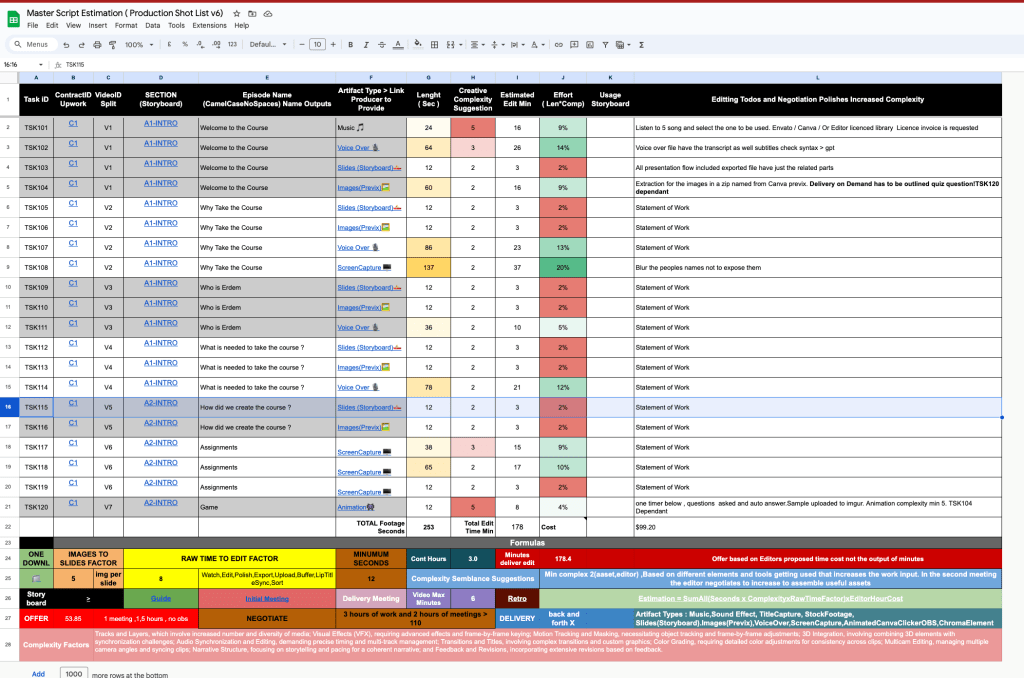Open the functions sigma menu

click(x=641, y=44)
